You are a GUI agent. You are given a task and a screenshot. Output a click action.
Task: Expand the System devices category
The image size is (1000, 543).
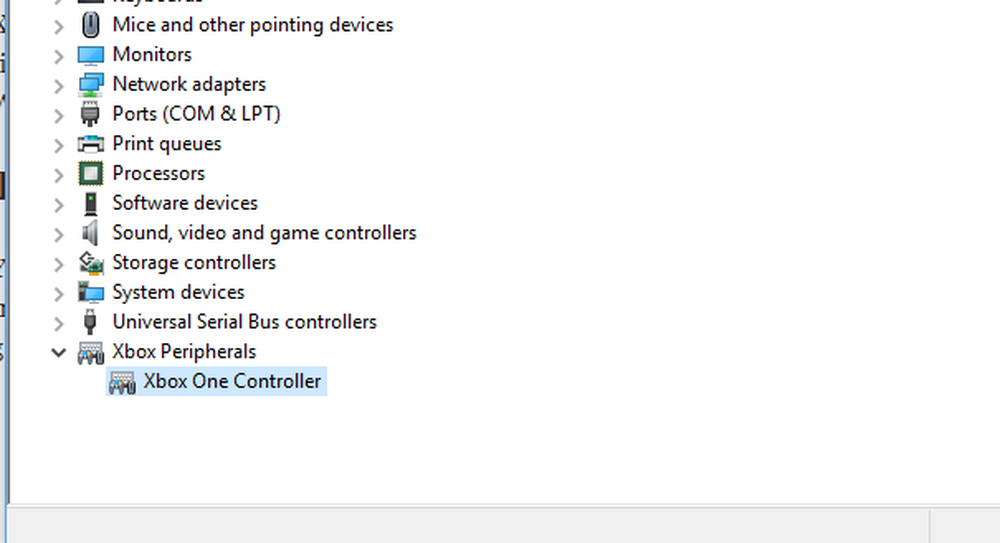tap(59, 293)
